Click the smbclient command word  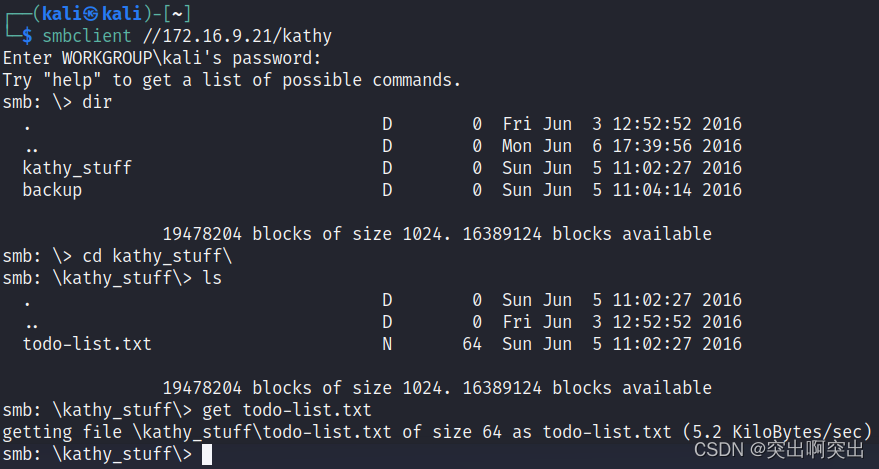pyautogui.click(x=87, y=36)
